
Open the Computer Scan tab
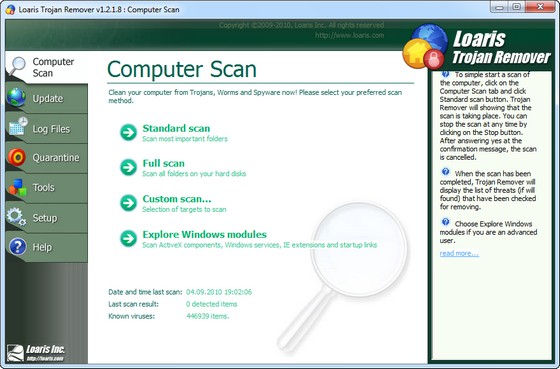pyautogui.click(x=46, y=67)
